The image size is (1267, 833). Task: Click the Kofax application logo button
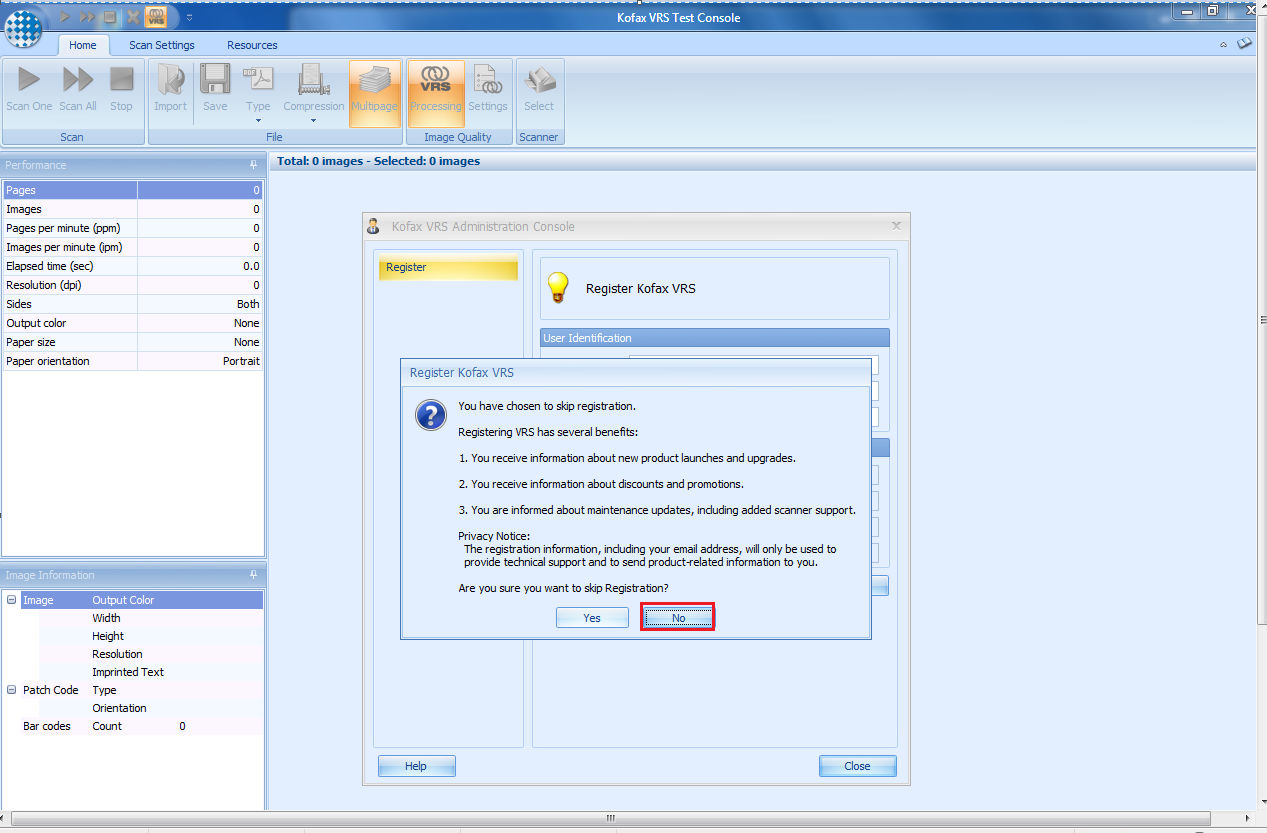[x=22, y=29]
